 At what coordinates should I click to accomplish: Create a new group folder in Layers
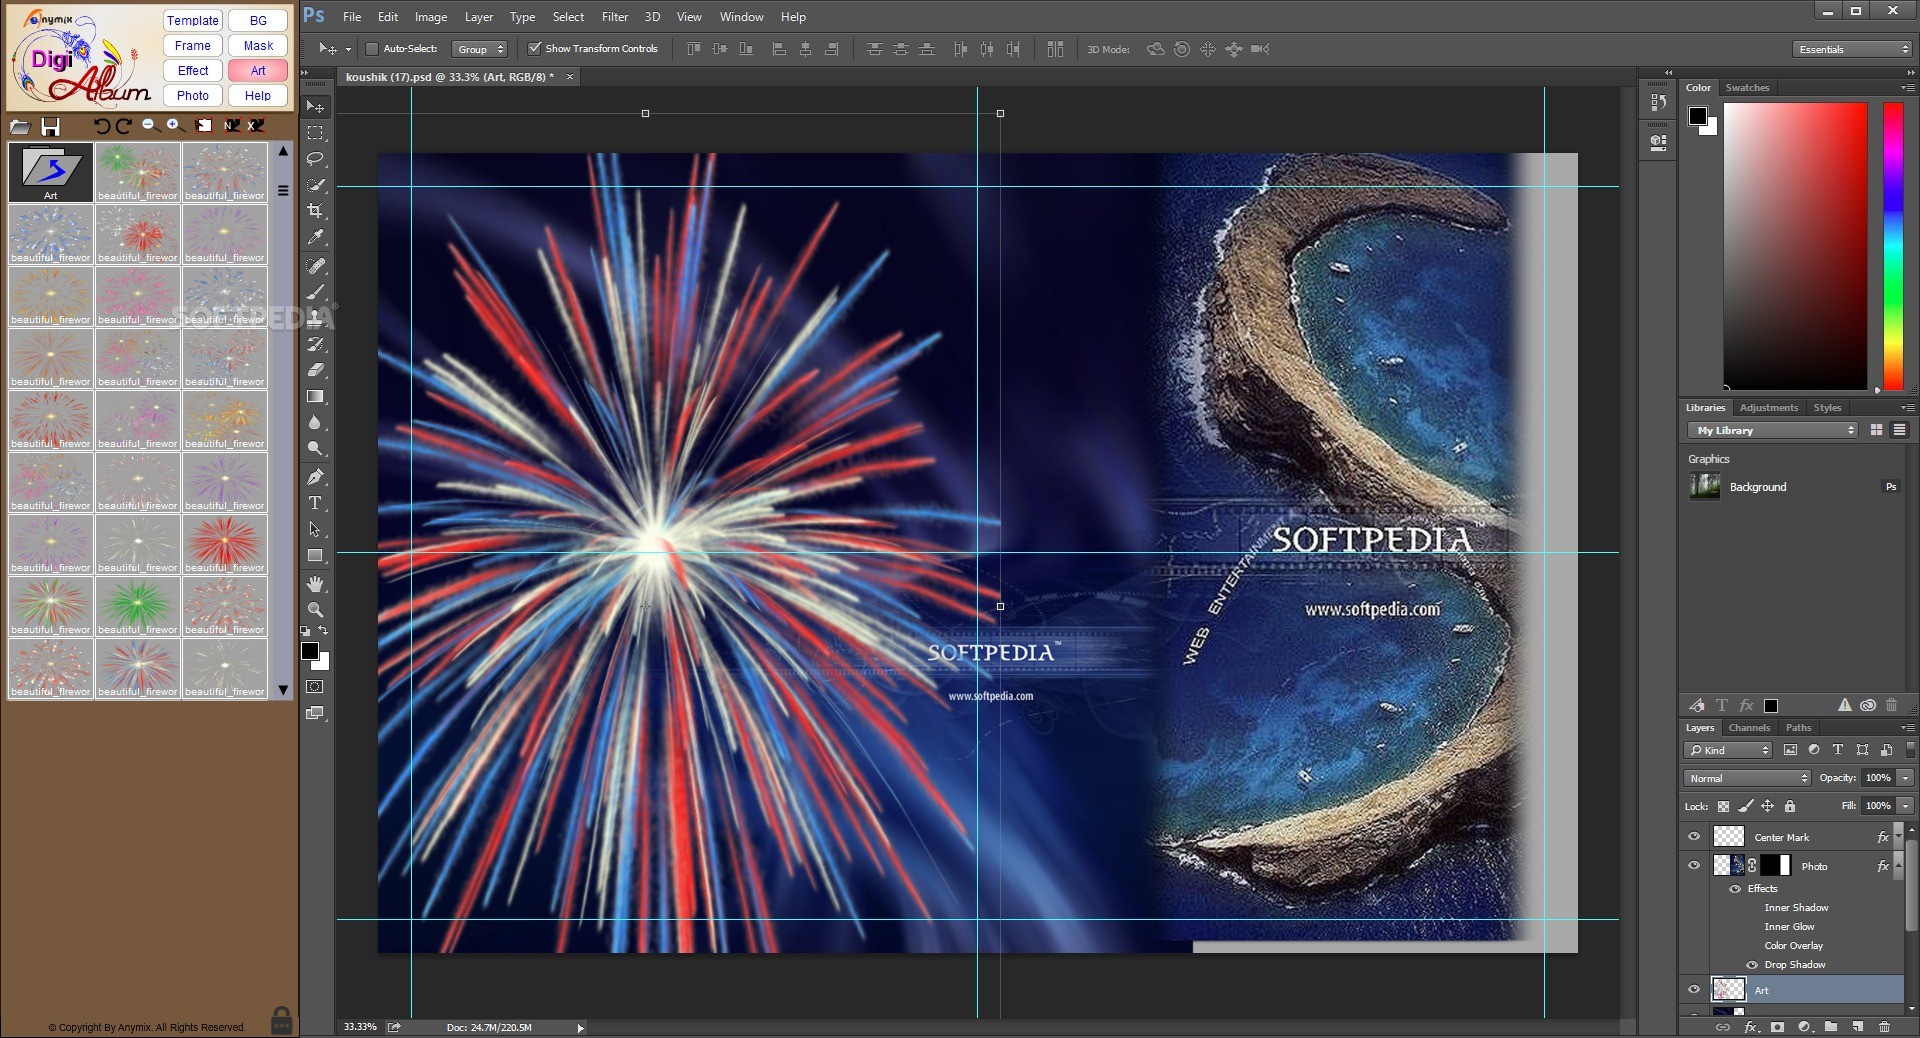[1830, 1027]
